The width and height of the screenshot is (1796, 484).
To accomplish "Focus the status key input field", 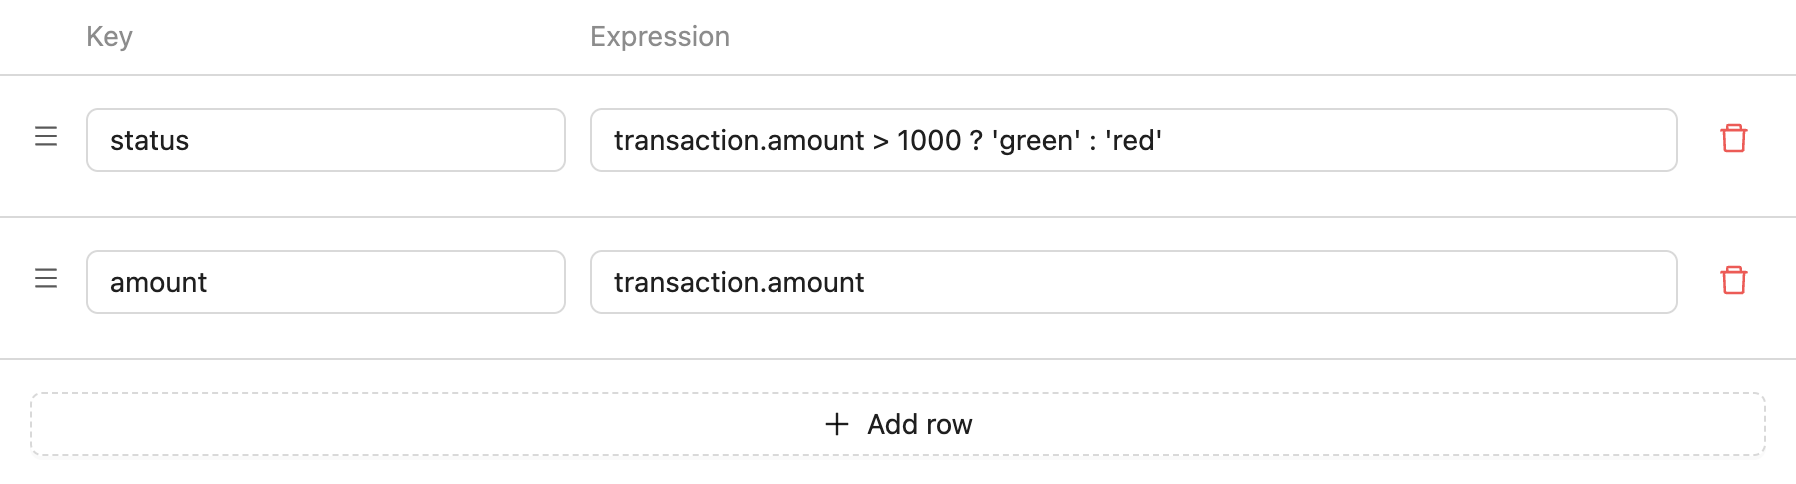I will 326,140.
